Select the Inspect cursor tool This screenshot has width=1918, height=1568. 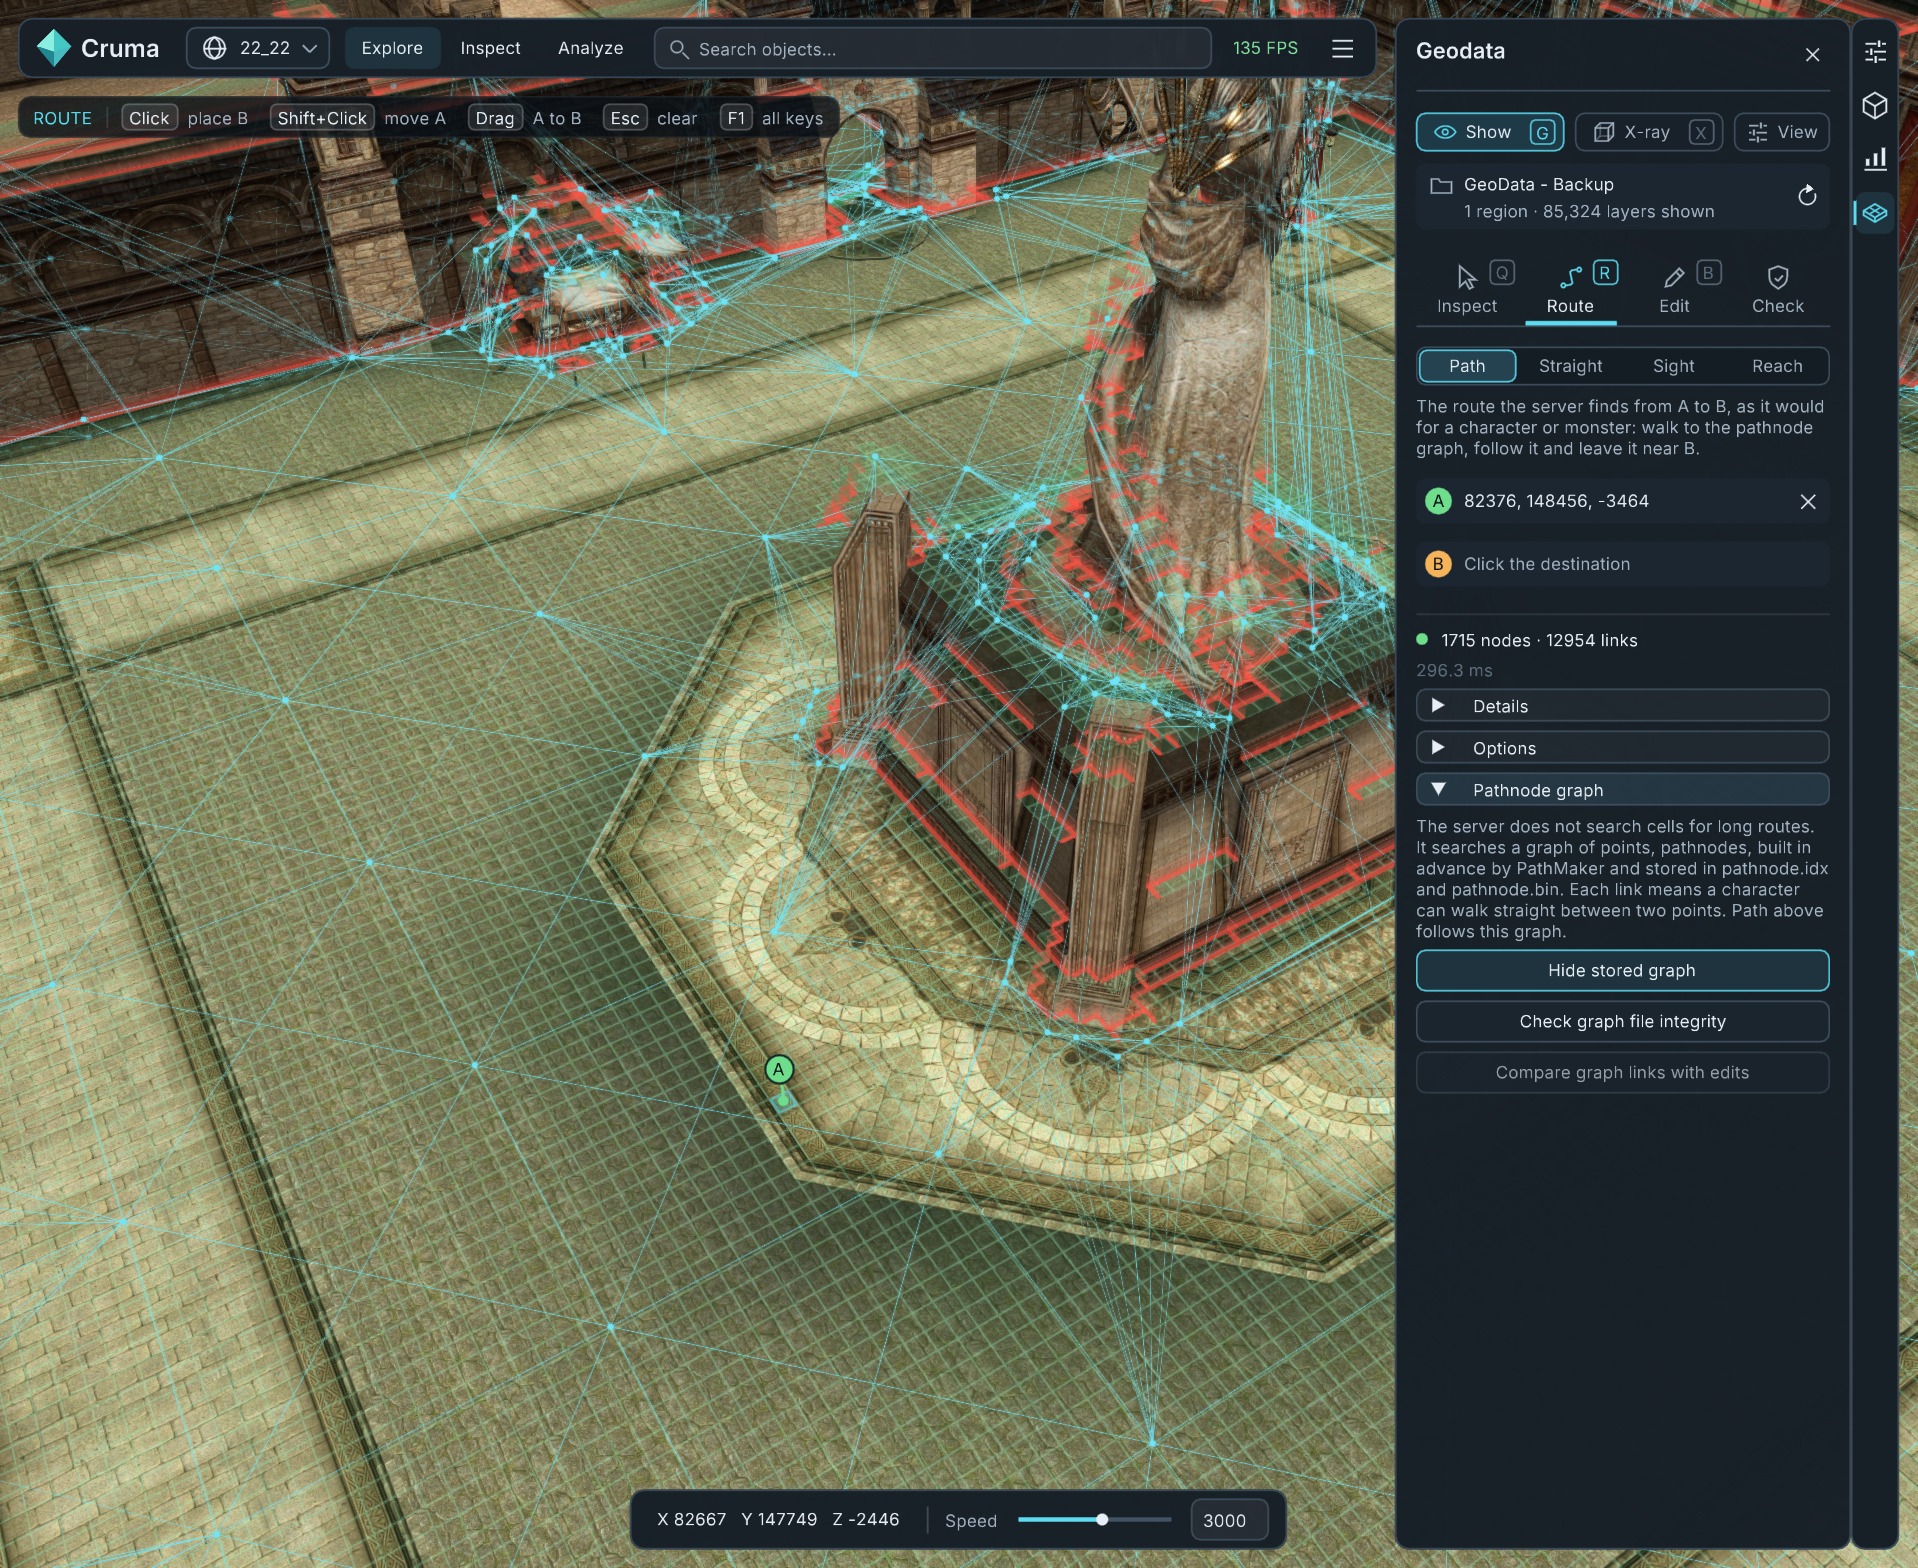click(x=1467, y=289)
